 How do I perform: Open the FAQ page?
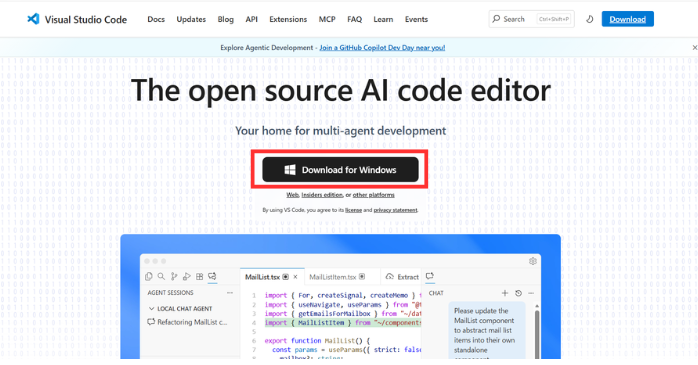[x=354, y=19]
